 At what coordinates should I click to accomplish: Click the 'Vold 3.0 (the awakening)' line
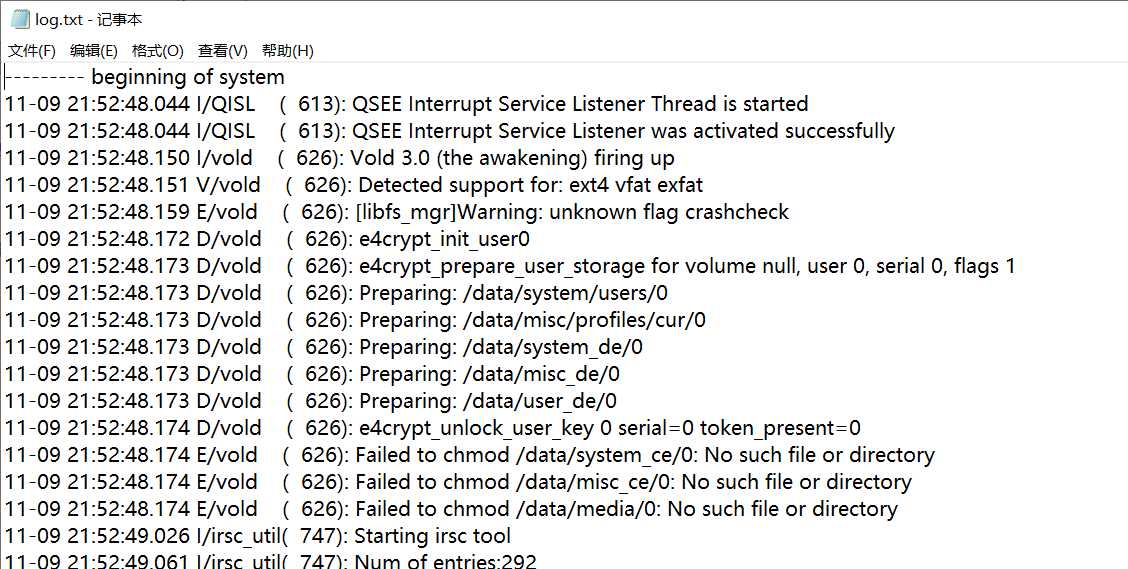click(x=340, y=158)
